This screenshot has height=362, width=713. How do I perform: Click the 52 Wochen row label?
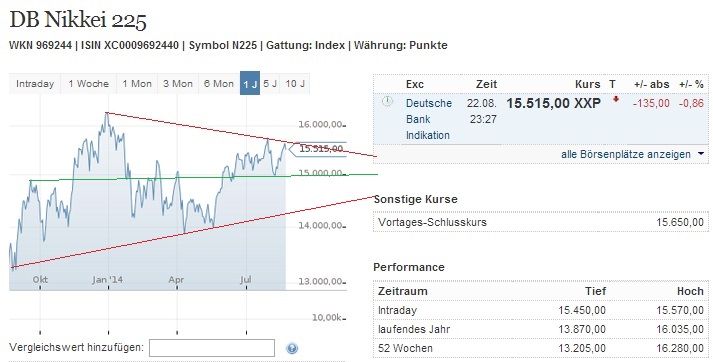405,348
